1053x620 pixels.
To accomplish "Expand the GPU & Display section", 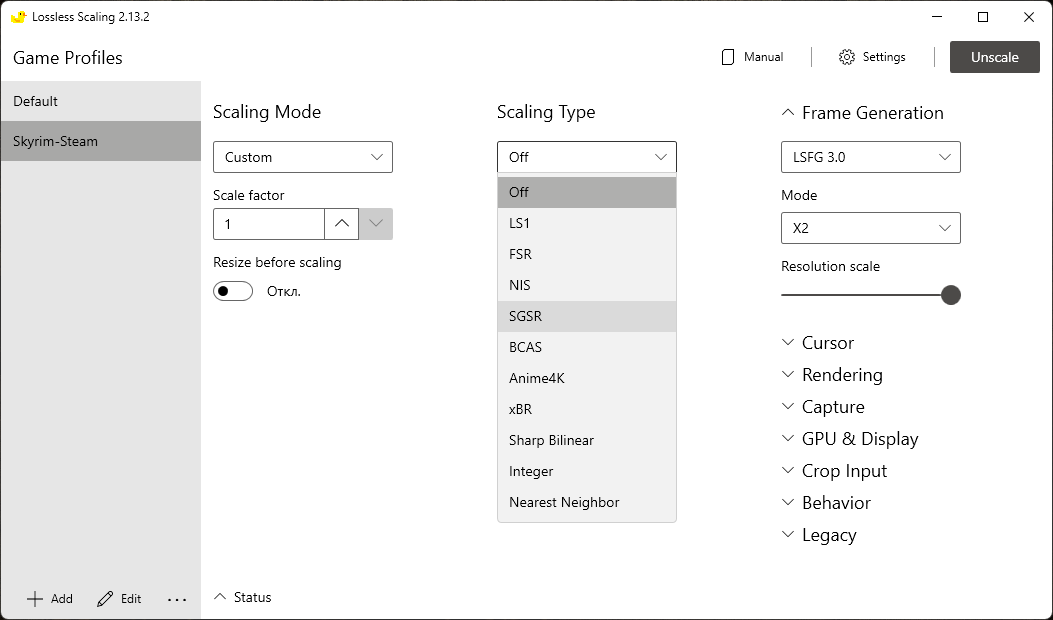I will coord(859,439).
